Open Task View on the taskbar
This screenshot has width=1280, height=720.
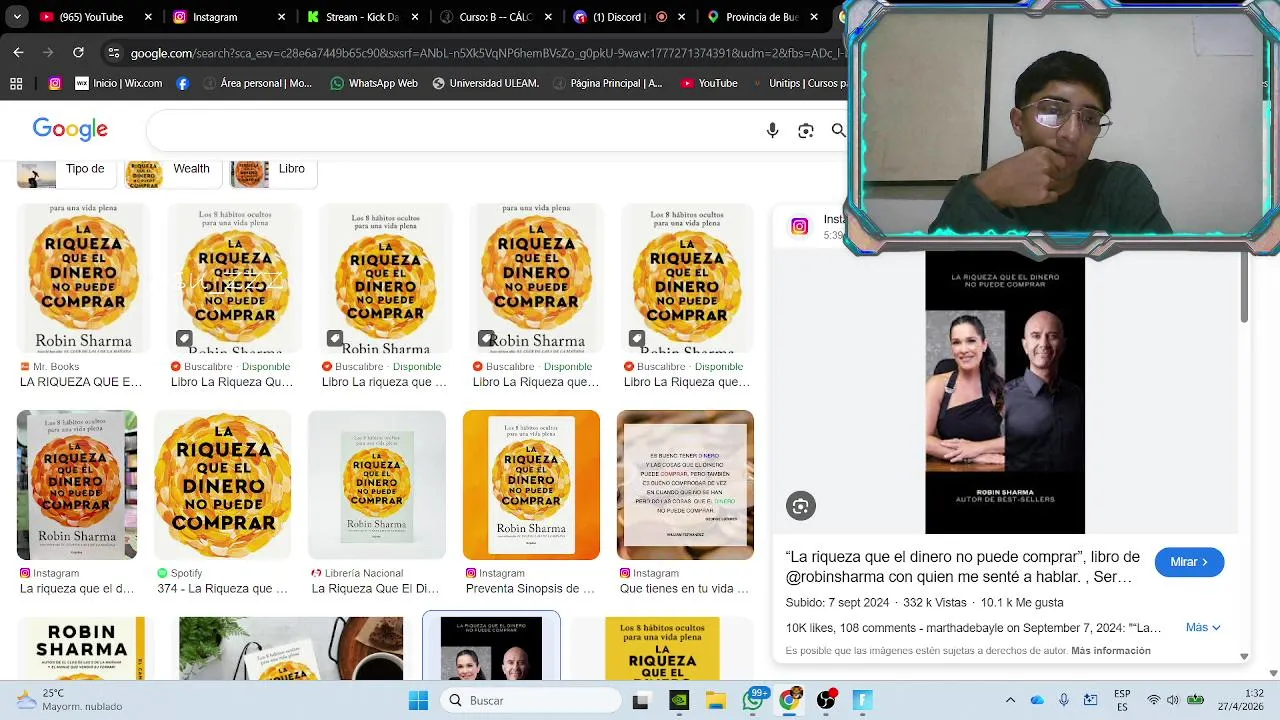(641, 700)
